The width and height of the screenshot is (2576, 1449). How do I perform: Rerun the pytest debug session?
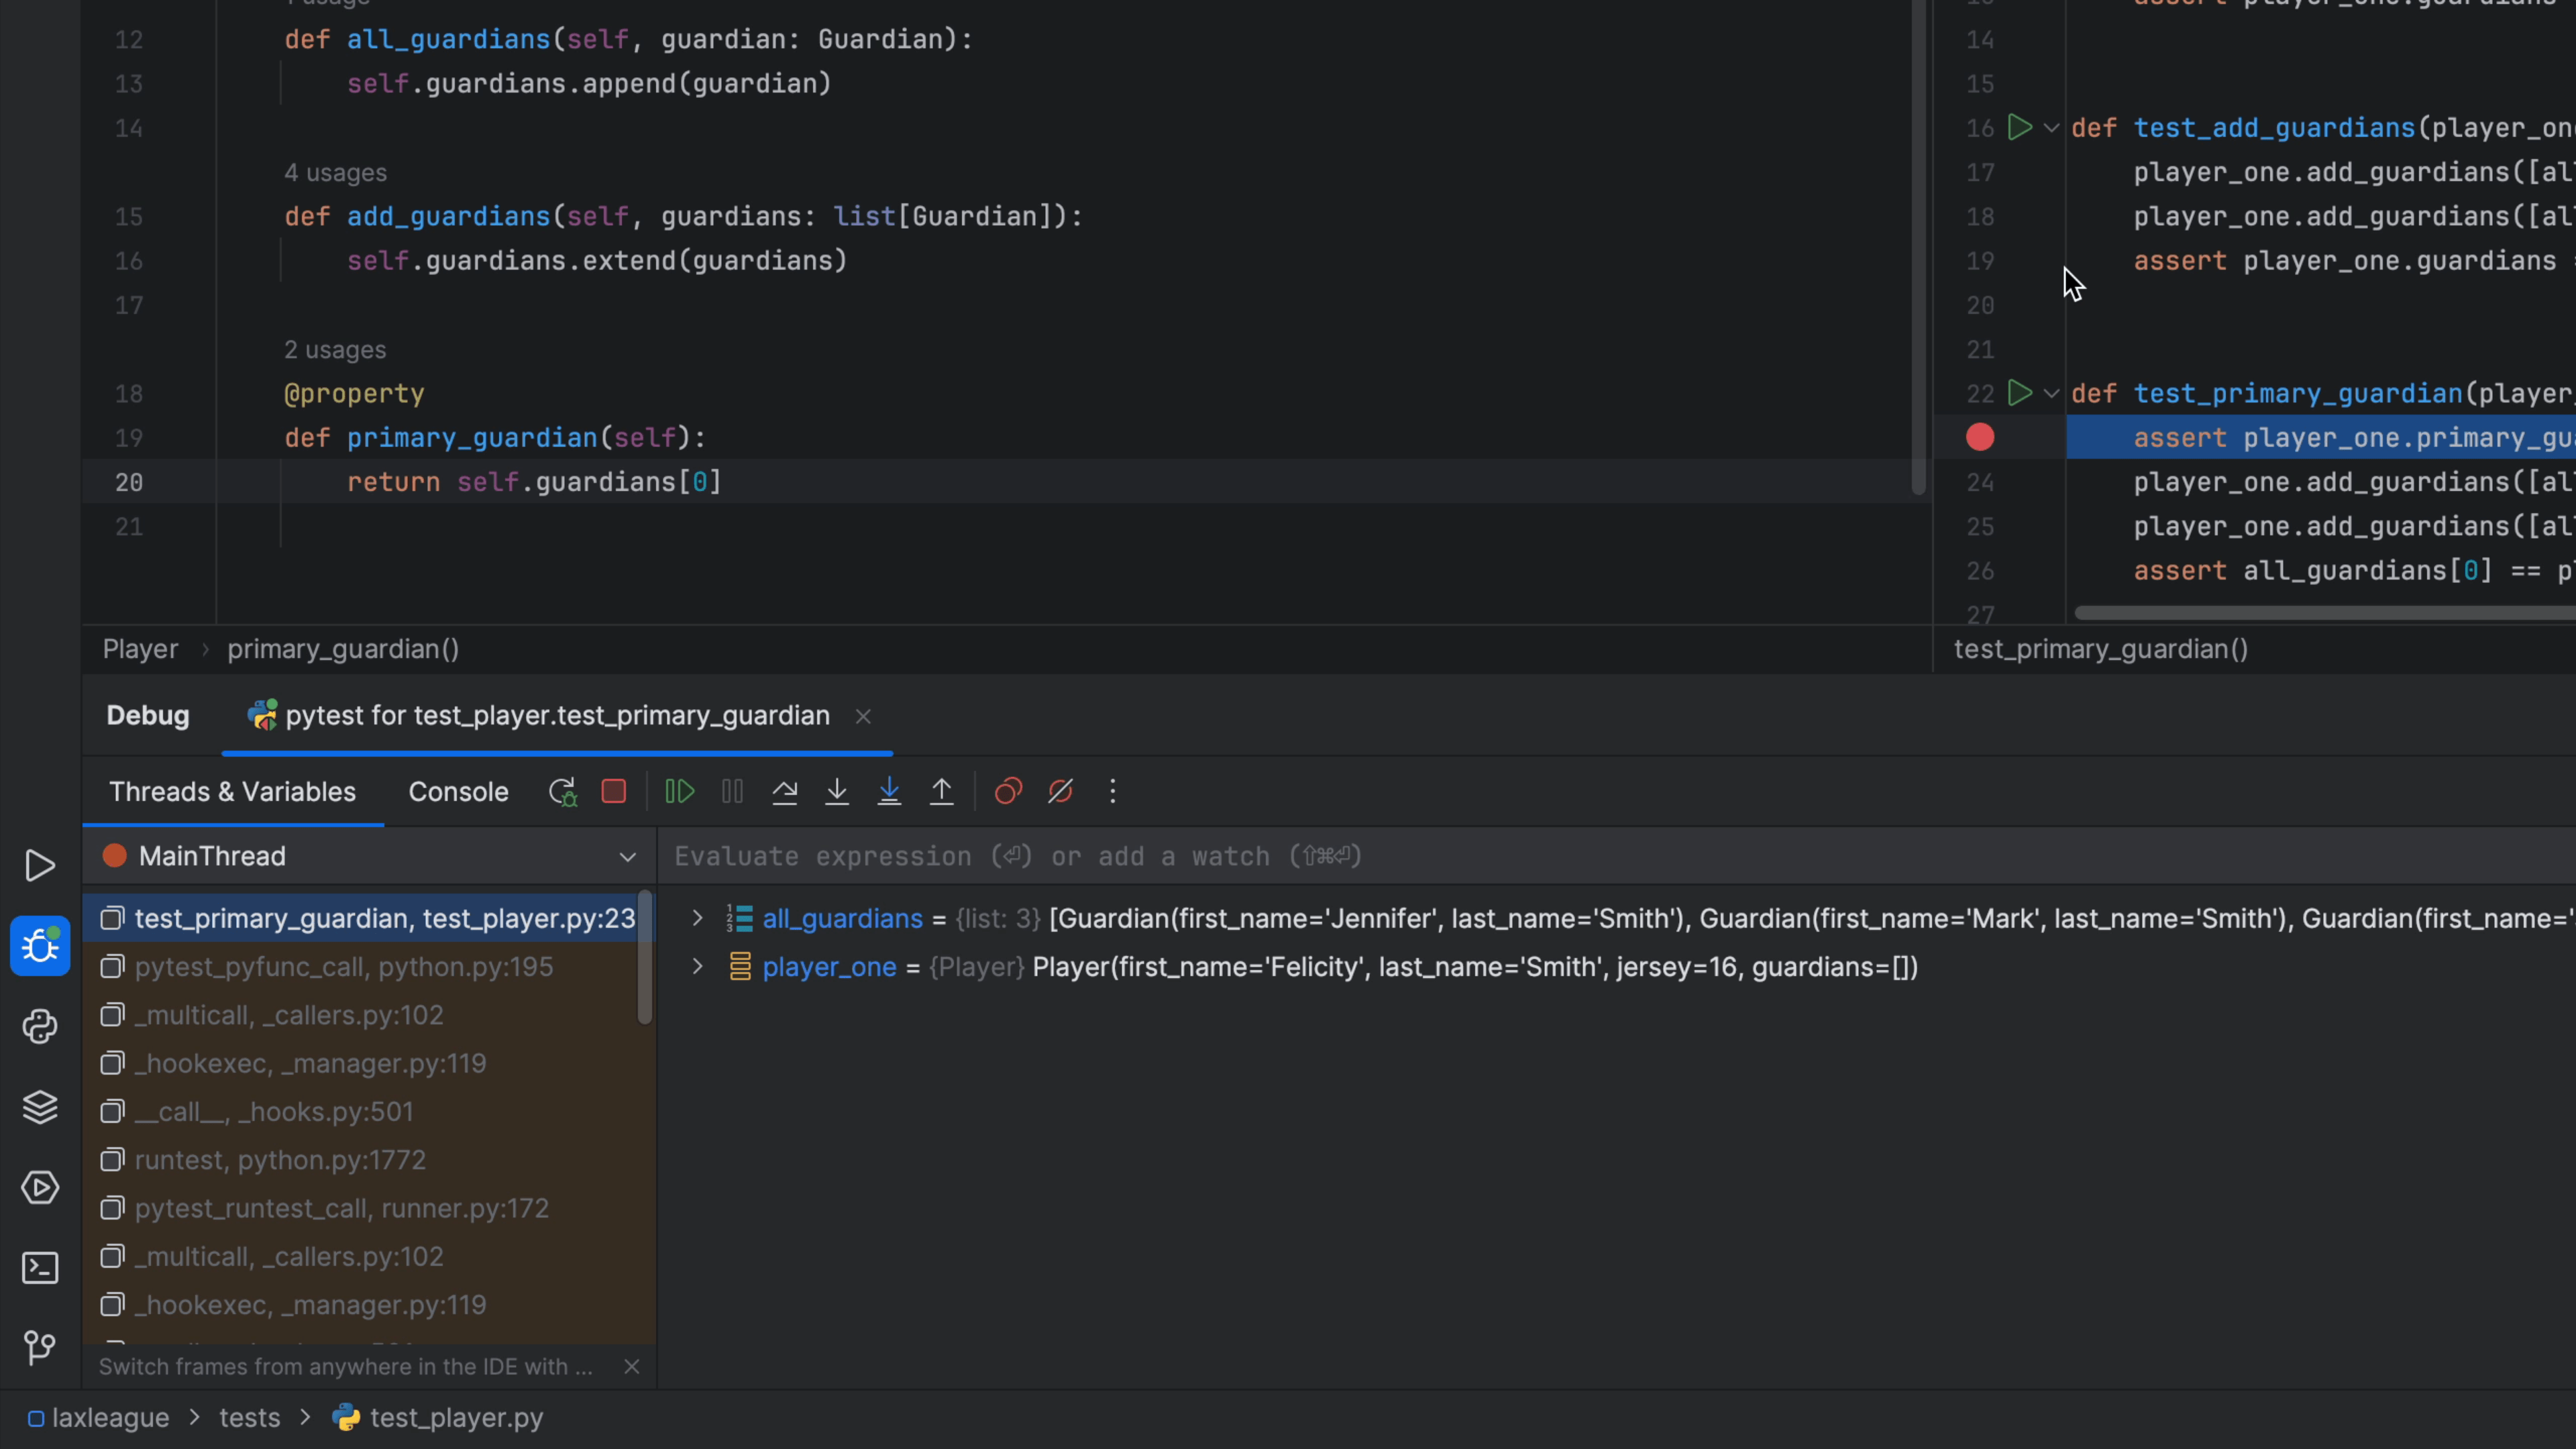562,791
